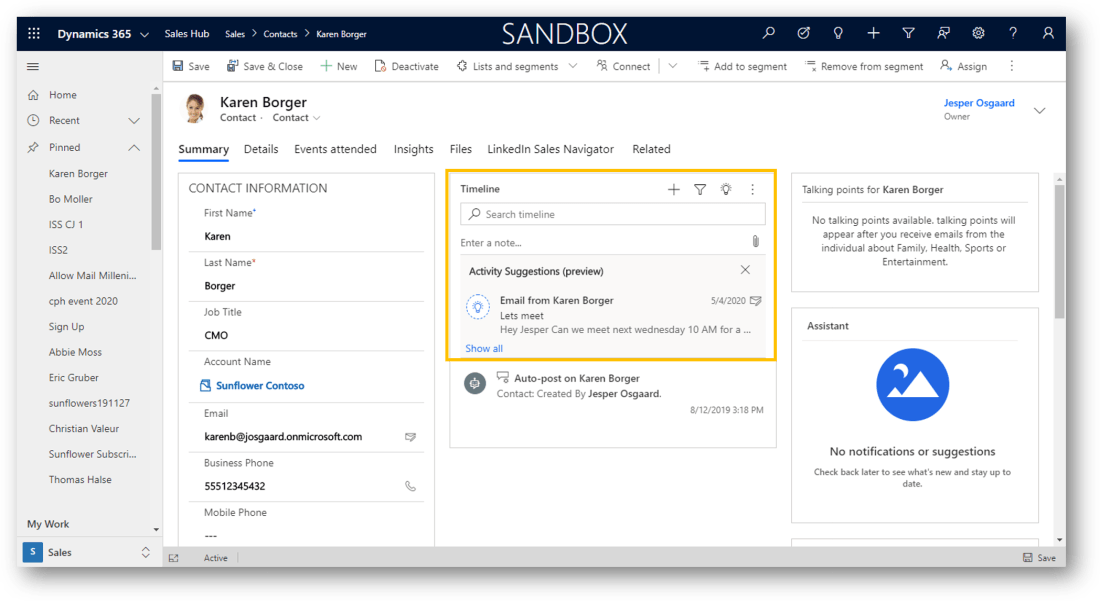Open the app launcher waffle icon
This screenshot has height=601, width=1100.
(34, 34)
